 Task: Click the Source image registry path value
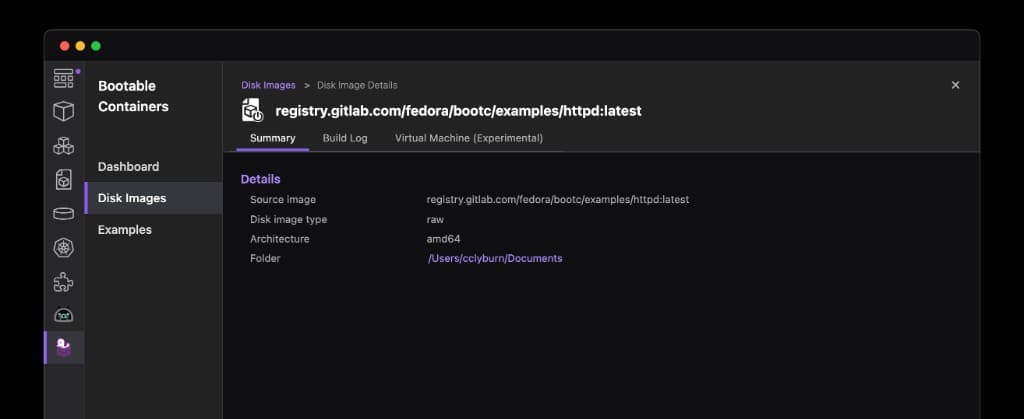pos(558,200)
